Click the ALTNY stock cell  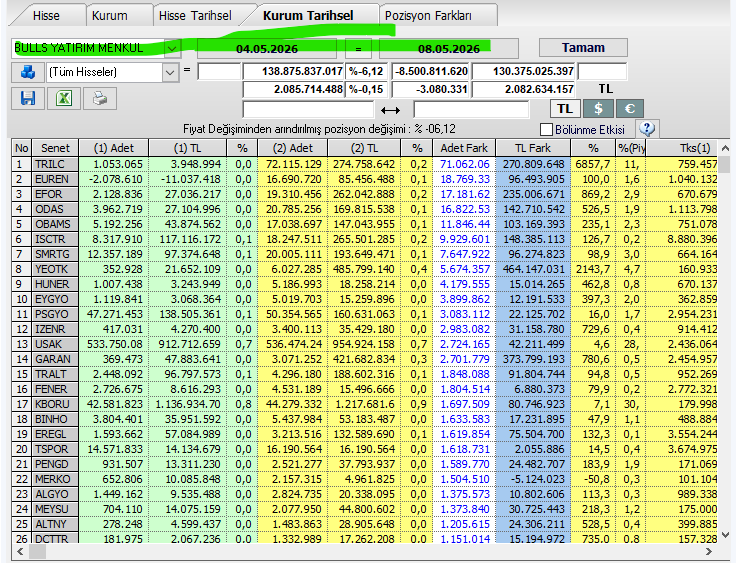pyautogui.click(x=55, y=524)
